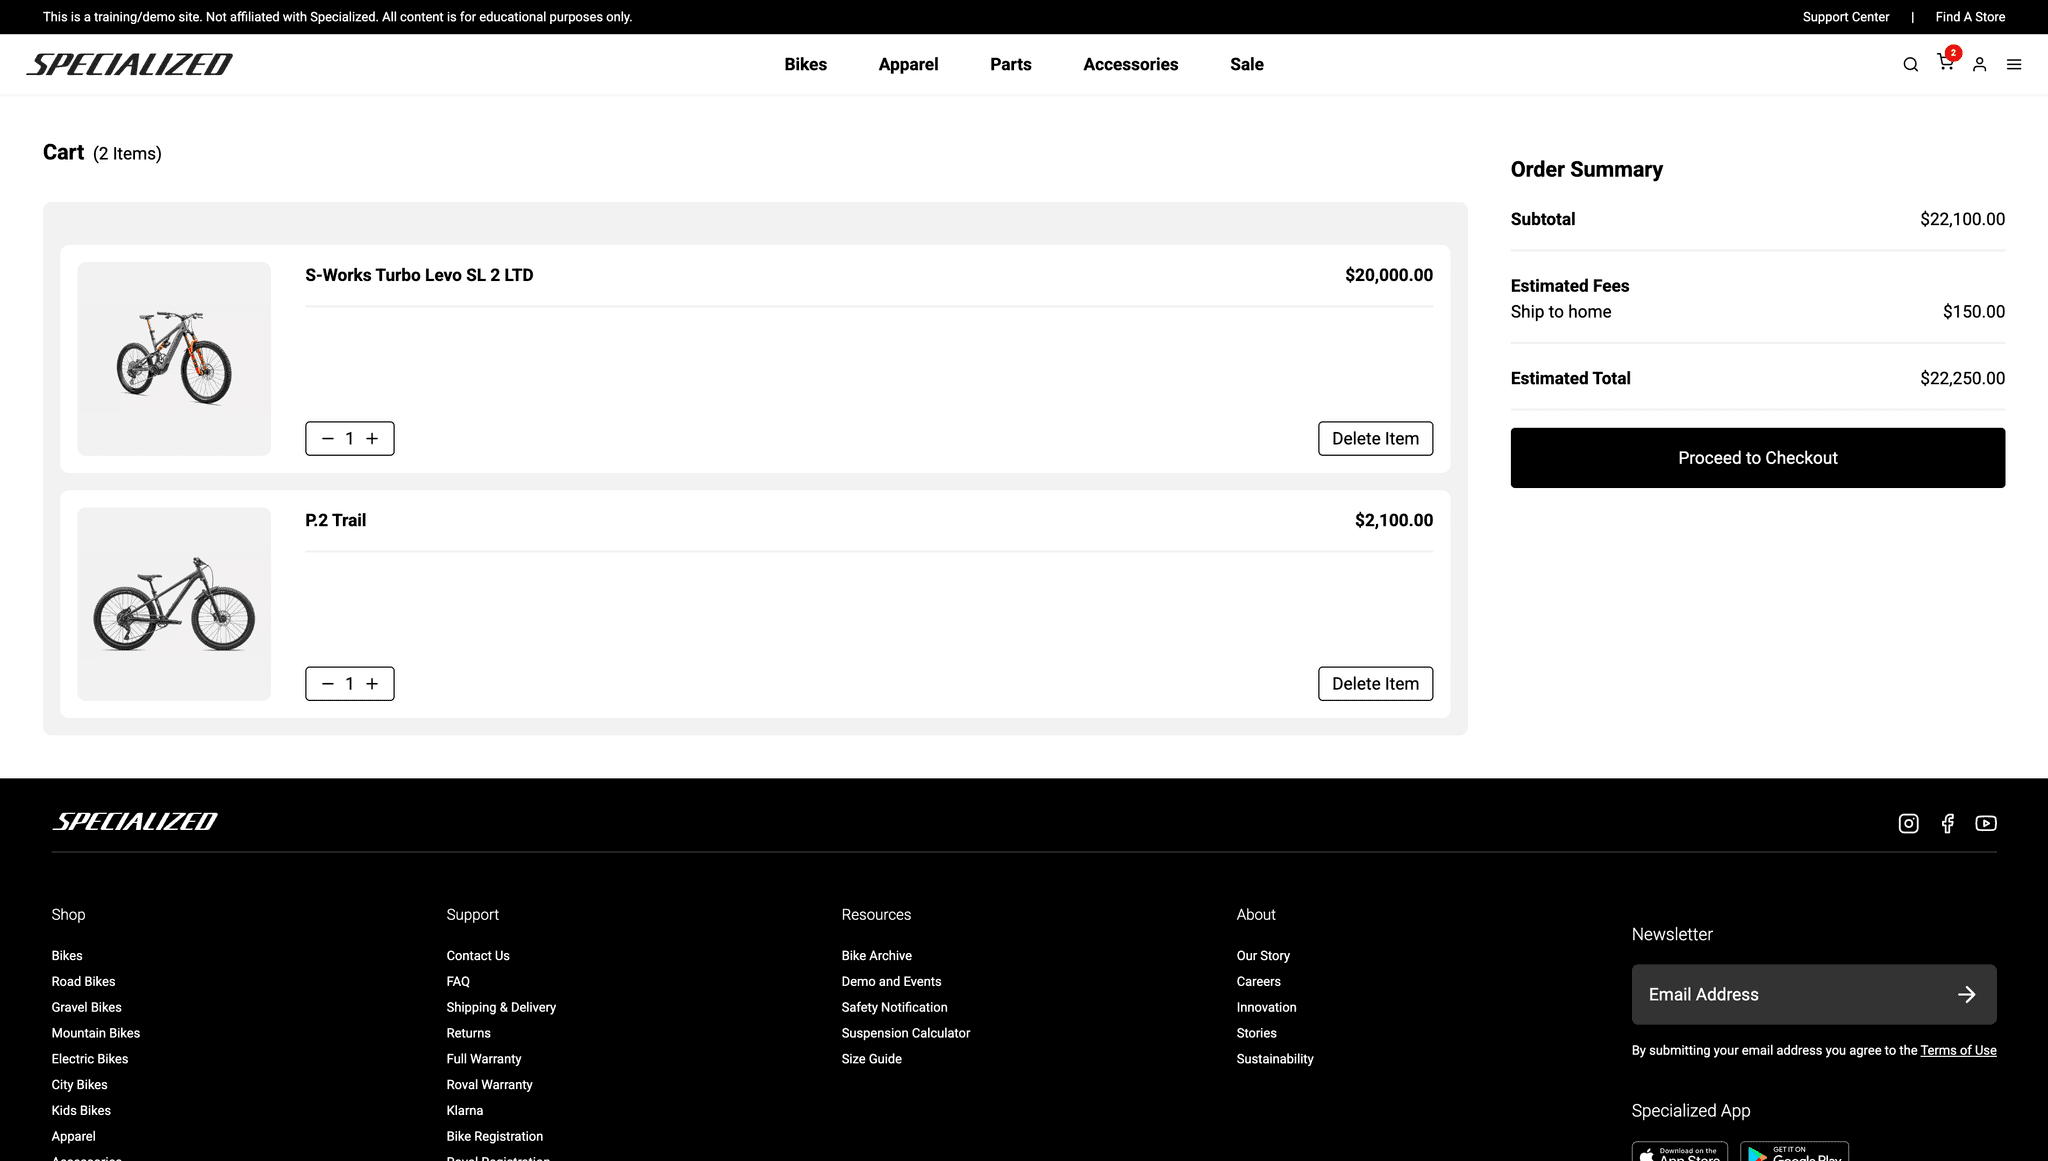
Task: Increase quantity of S-Works Turbo Levo
Action: pos(372,439)
